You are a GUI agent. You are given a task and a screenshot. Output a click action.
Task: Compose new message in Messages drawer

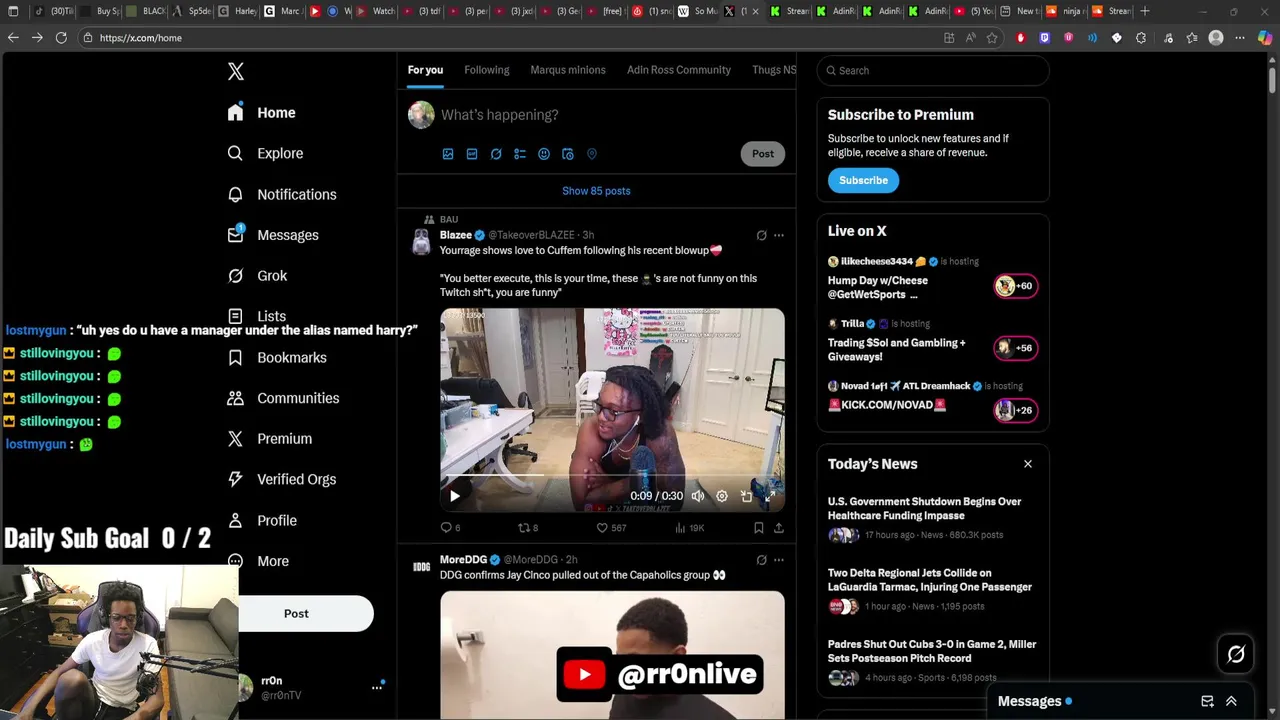tap(1207, 701)
